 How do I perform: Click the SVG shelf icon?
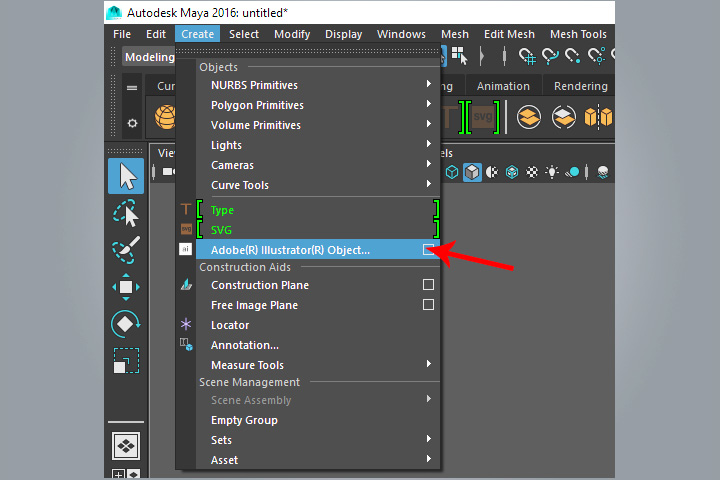[484, 118]
